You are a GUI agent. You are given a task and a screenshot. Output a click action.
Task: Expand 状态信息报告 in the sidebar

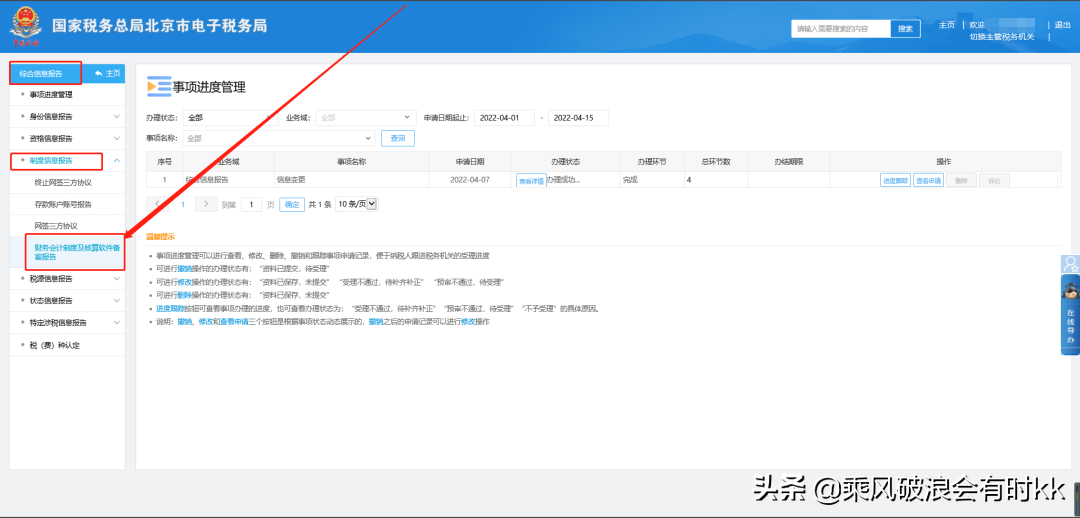67,301
